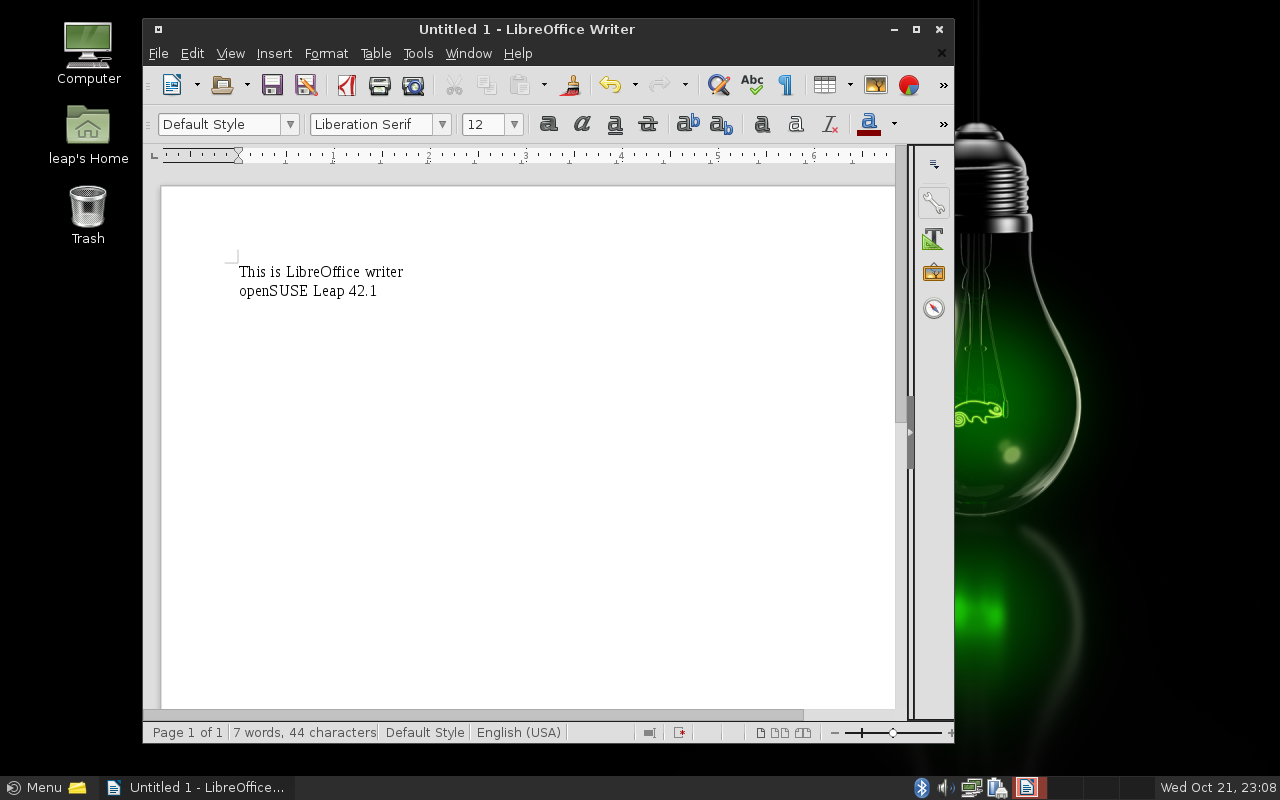The height and width of the screenshot is (800, 1280).
Task: Open Find & Replace tool
Action: click(718, 85)
